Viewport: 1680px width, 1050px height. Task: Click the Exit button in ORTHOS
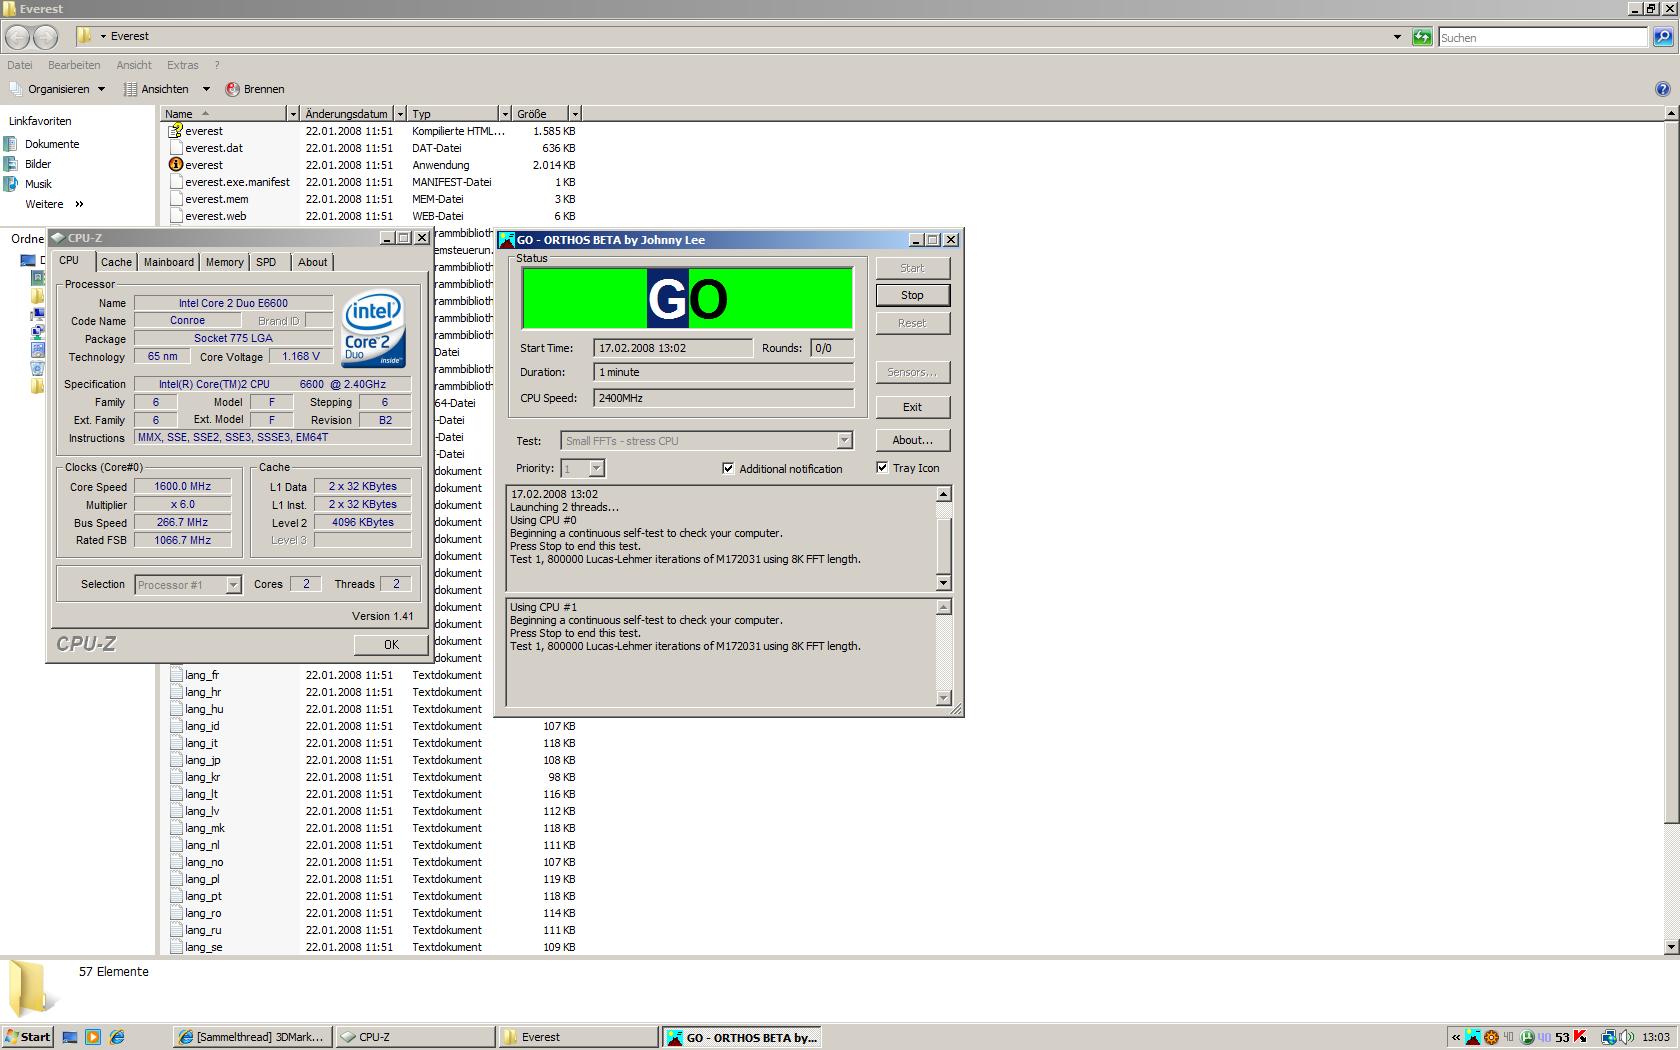(x=912, y=407)
